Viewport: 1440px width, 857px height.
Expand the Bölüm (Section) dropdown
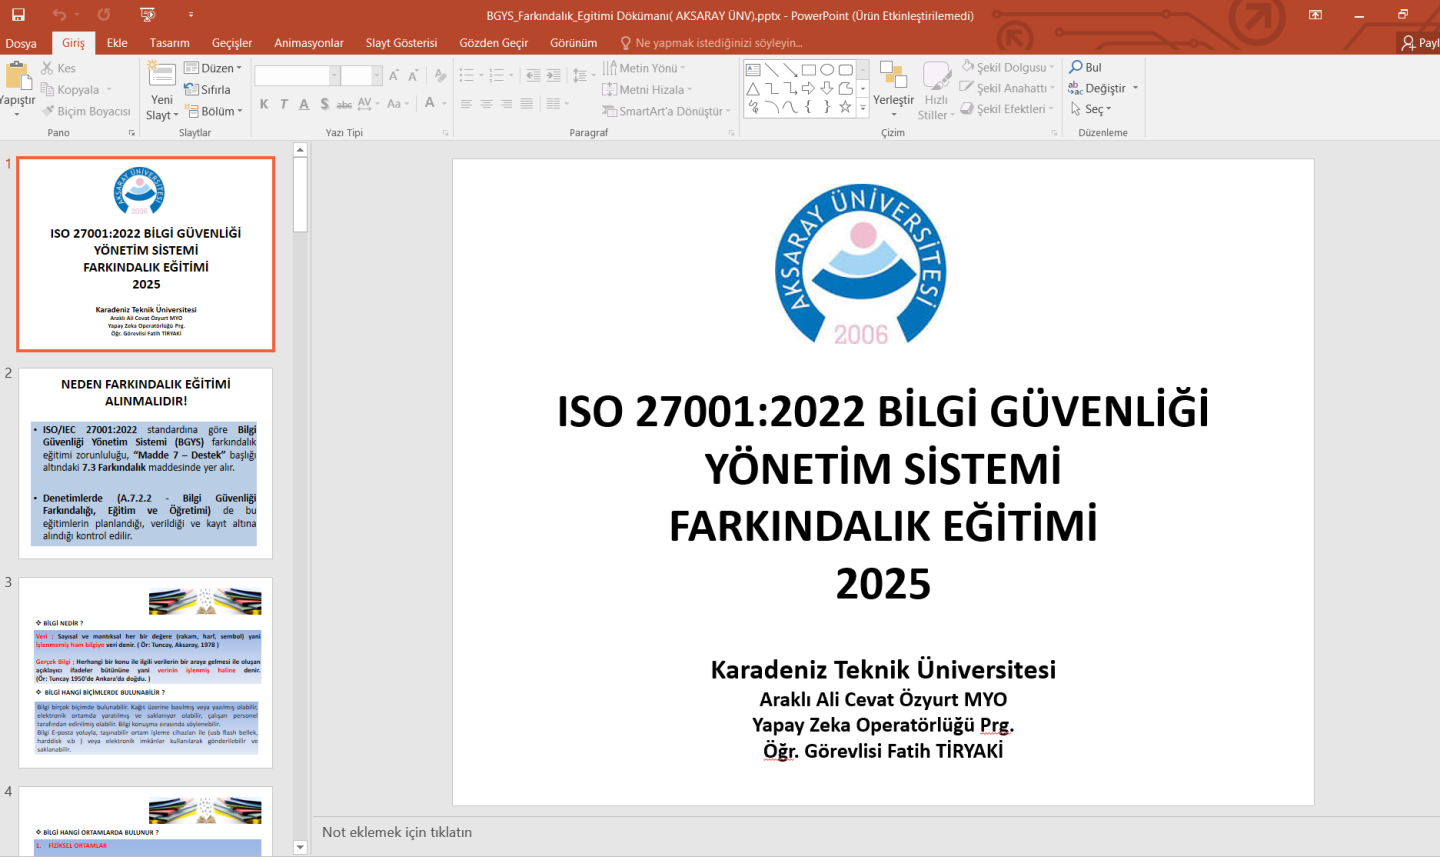pyautogui.click(x=215, y=111)
